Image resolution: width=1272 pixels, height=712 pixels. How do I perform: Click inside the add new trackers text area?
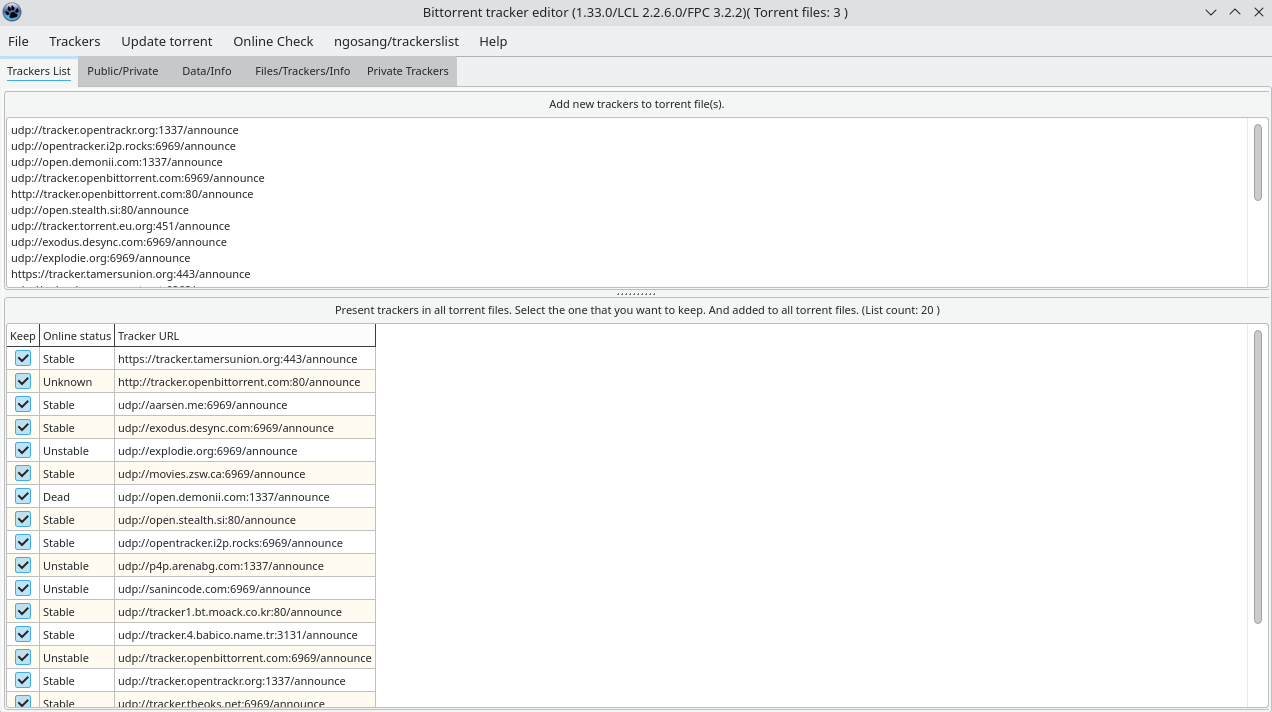coord(600,200)
